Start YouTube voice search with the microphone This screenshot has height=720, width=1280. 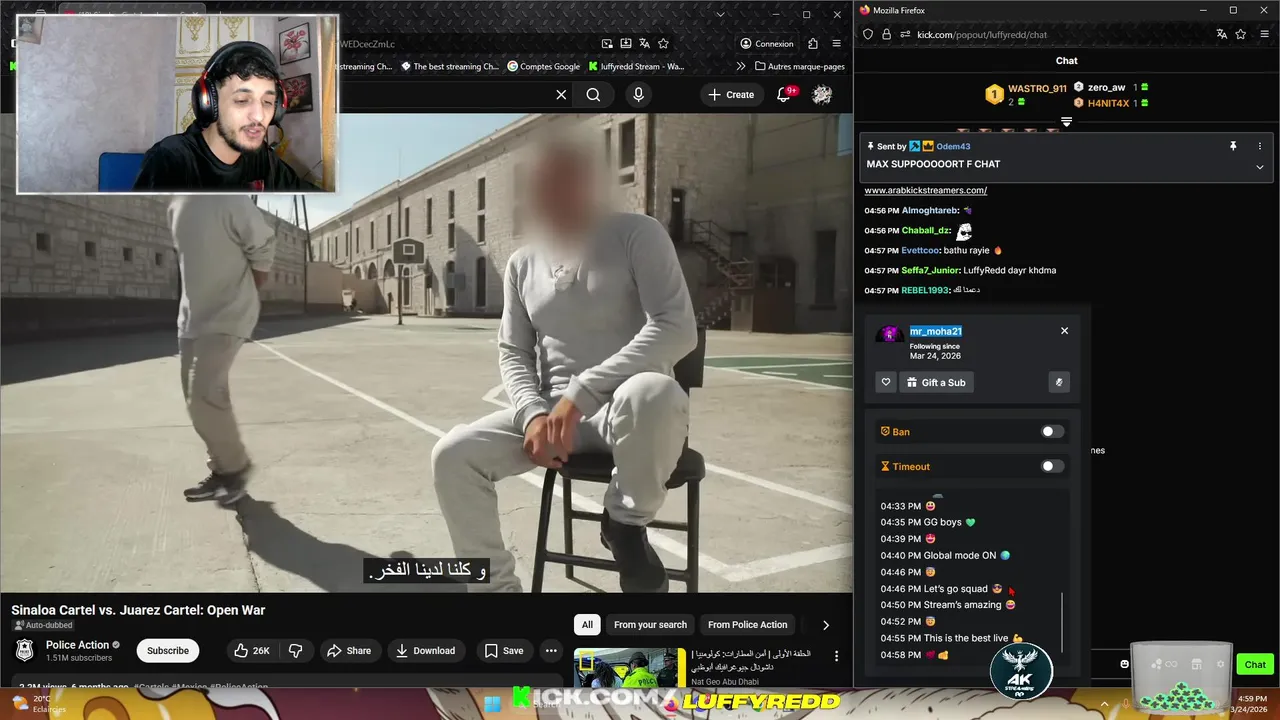(638, 95)
